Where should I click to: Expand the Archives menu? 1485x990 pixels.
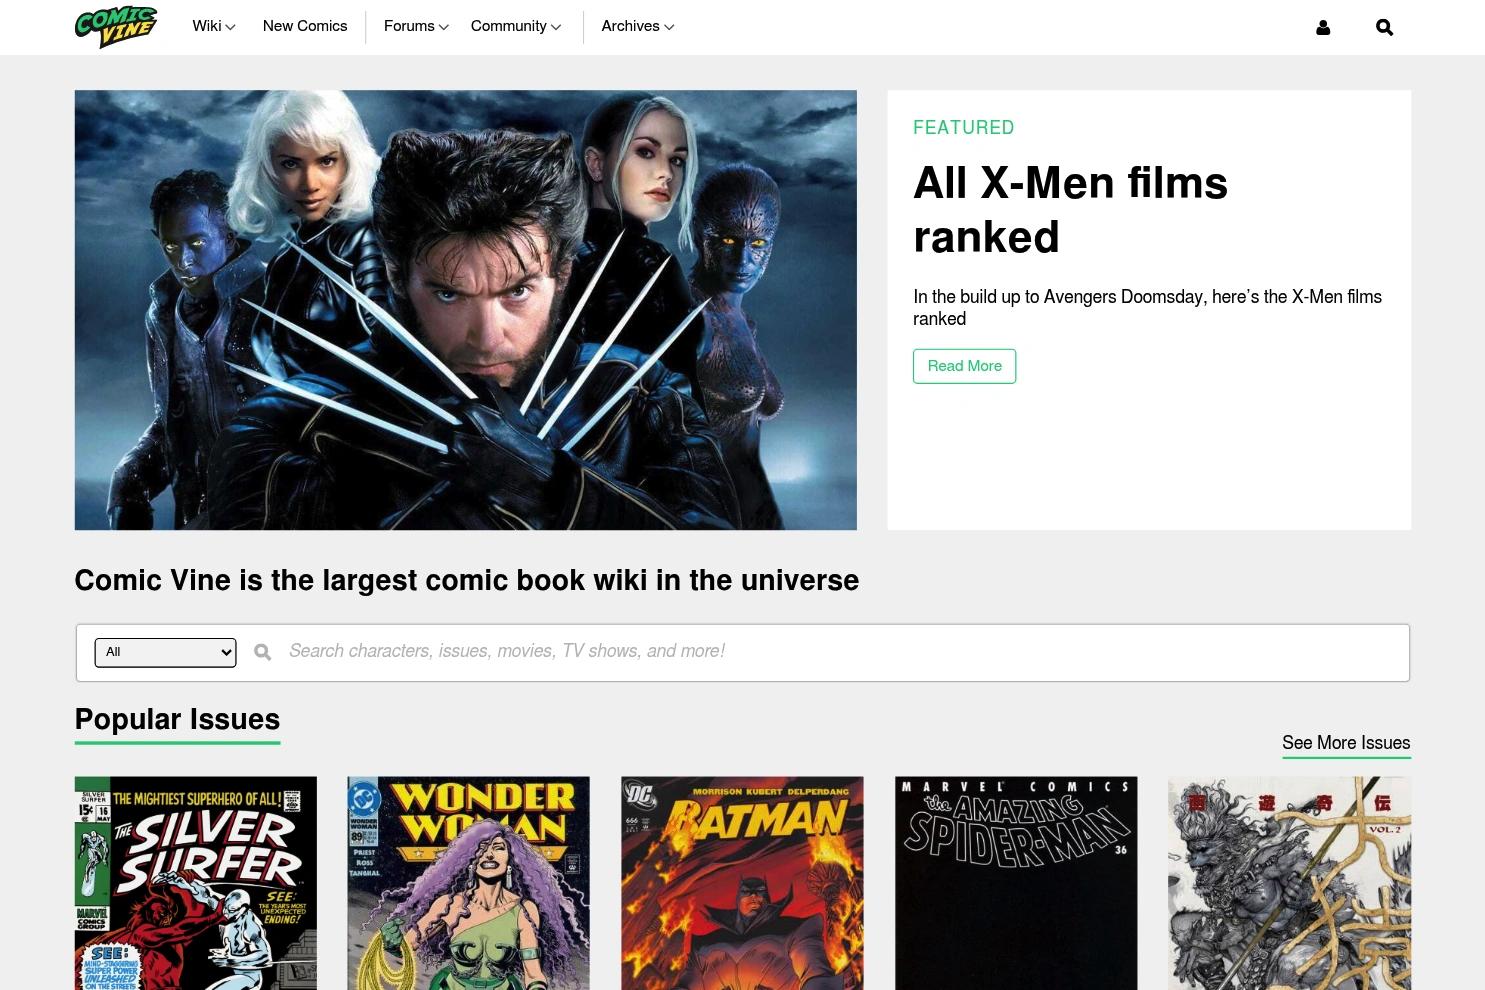(x=638, y=26)
